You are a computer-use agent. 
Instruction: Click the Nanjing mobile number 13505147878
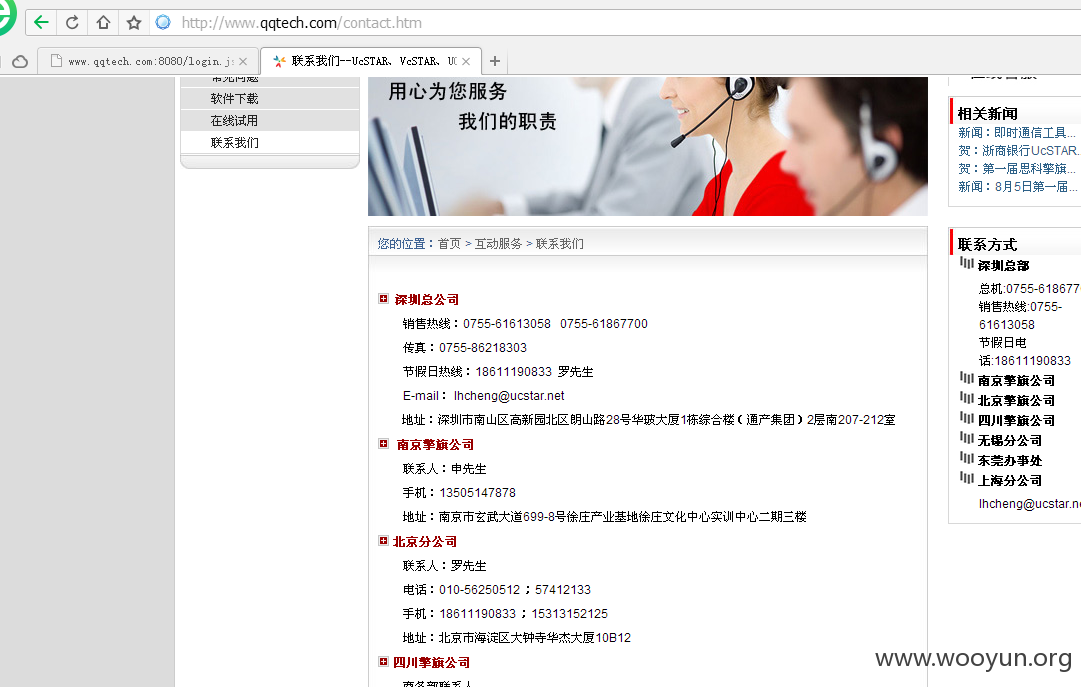[478, 492]
